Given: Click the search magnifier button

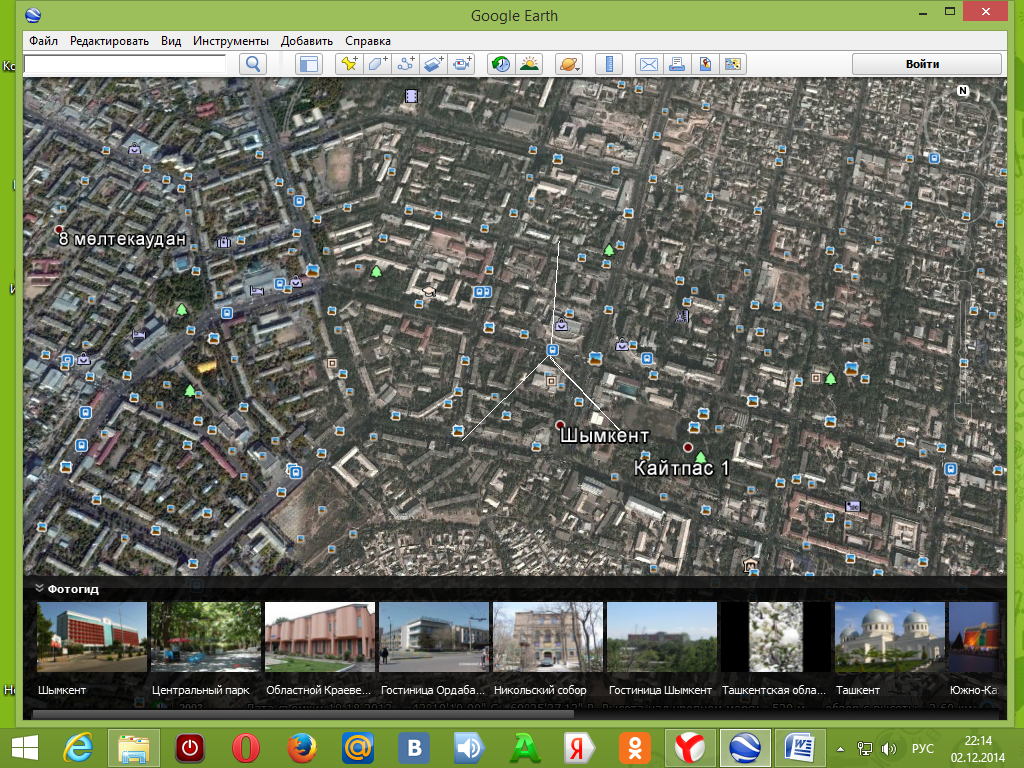Looking at the screenshot, I should [253, 64].
